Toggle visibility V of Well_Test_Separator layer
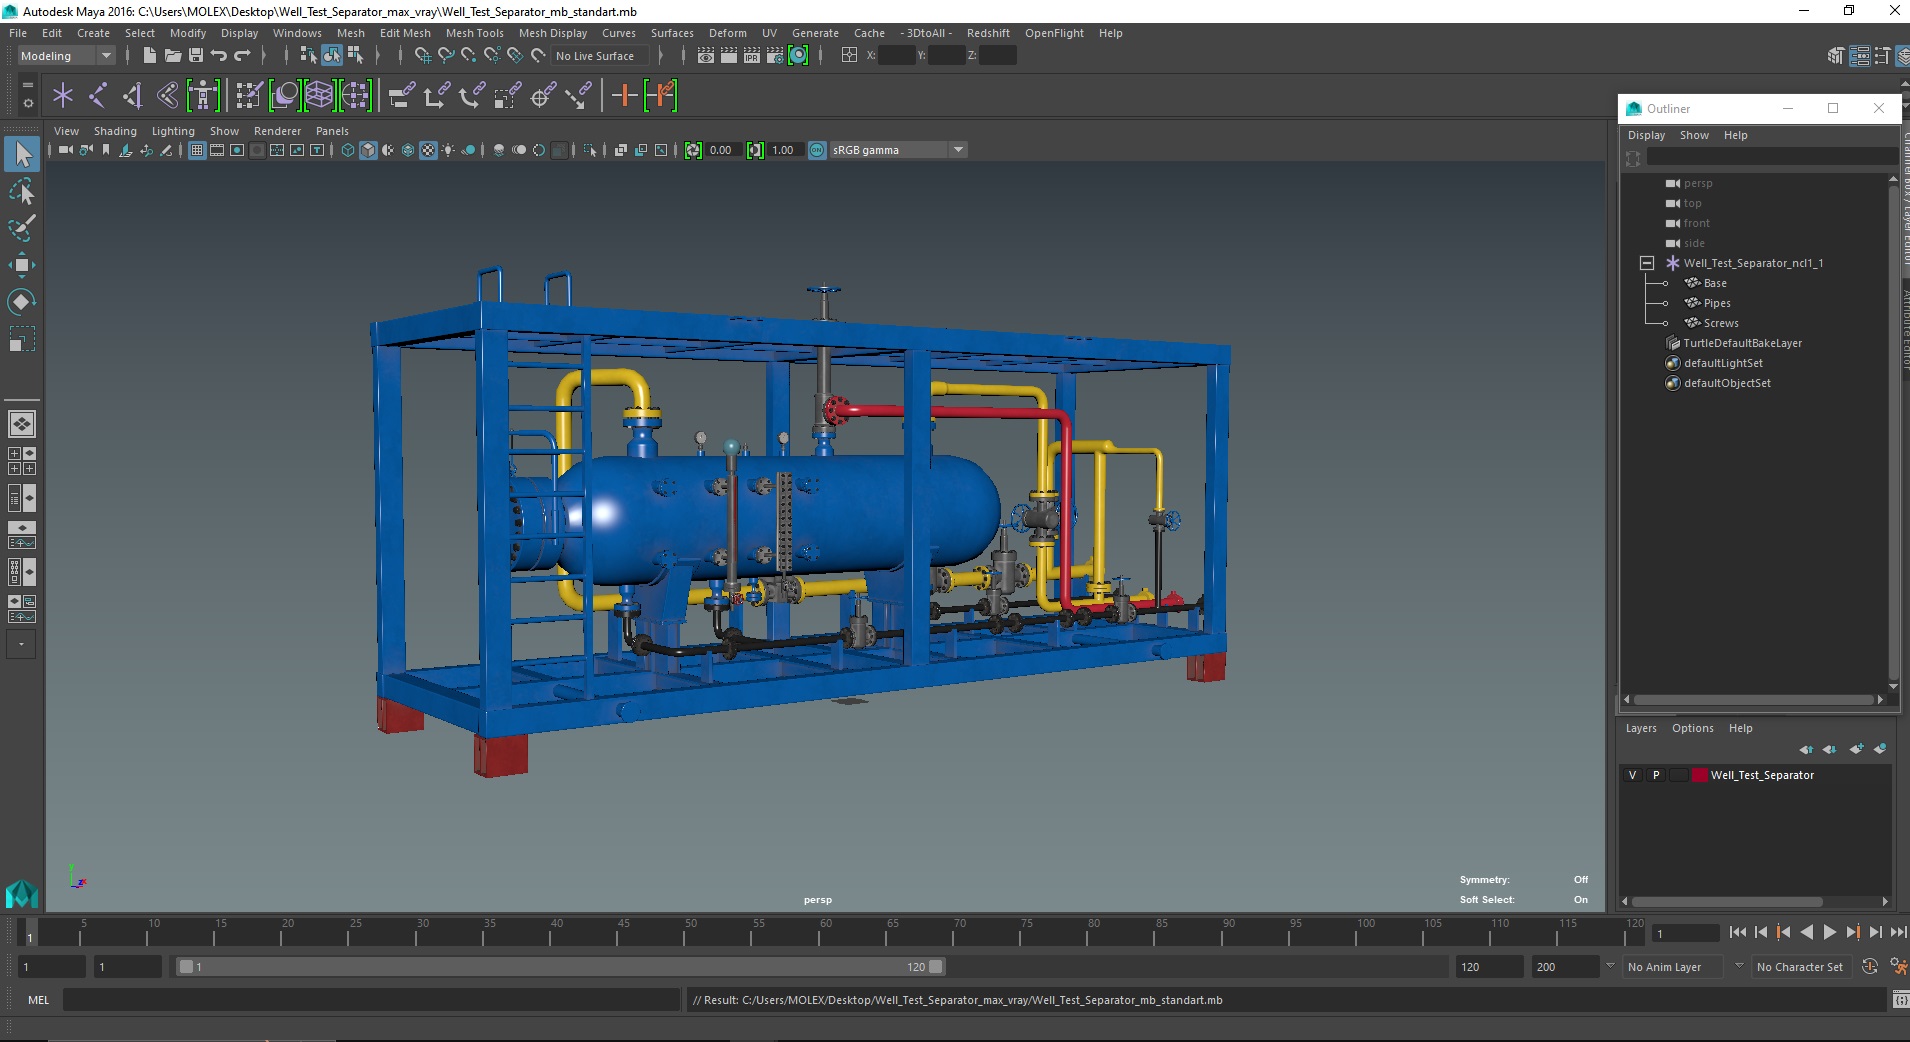 point(1633,775)
